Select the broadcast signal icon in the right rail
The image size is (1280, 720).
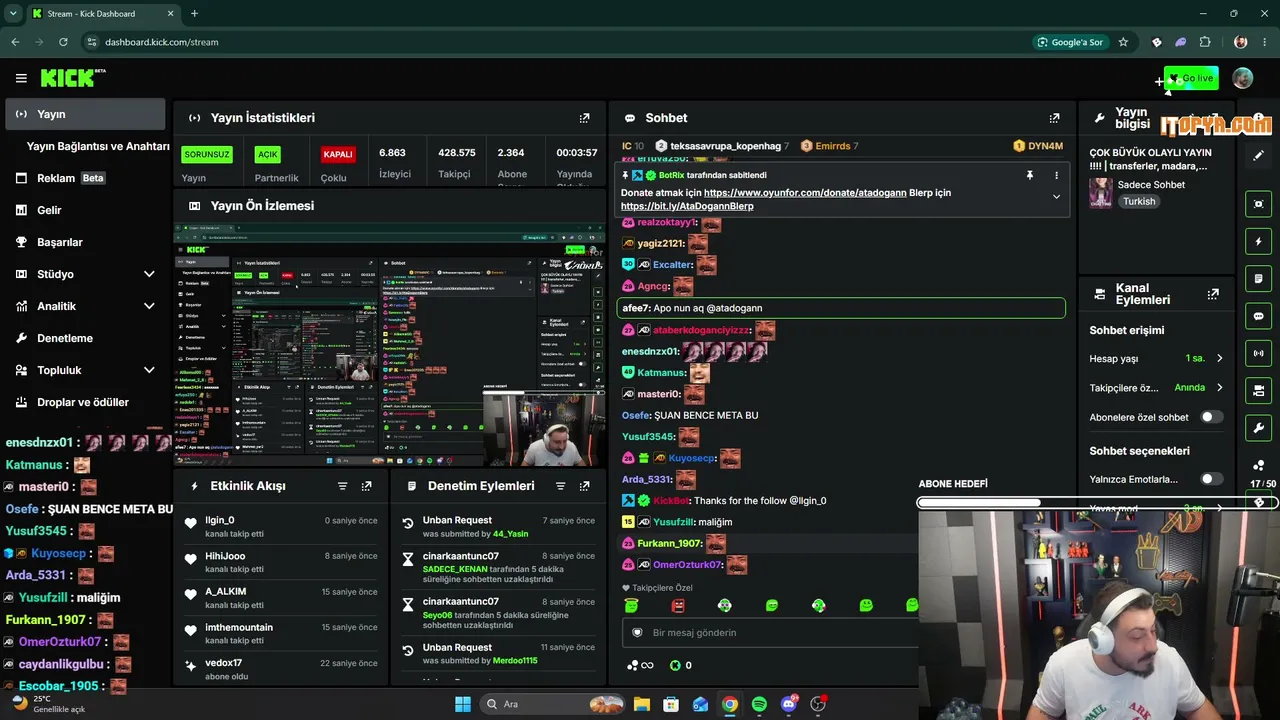[1258, 353]
